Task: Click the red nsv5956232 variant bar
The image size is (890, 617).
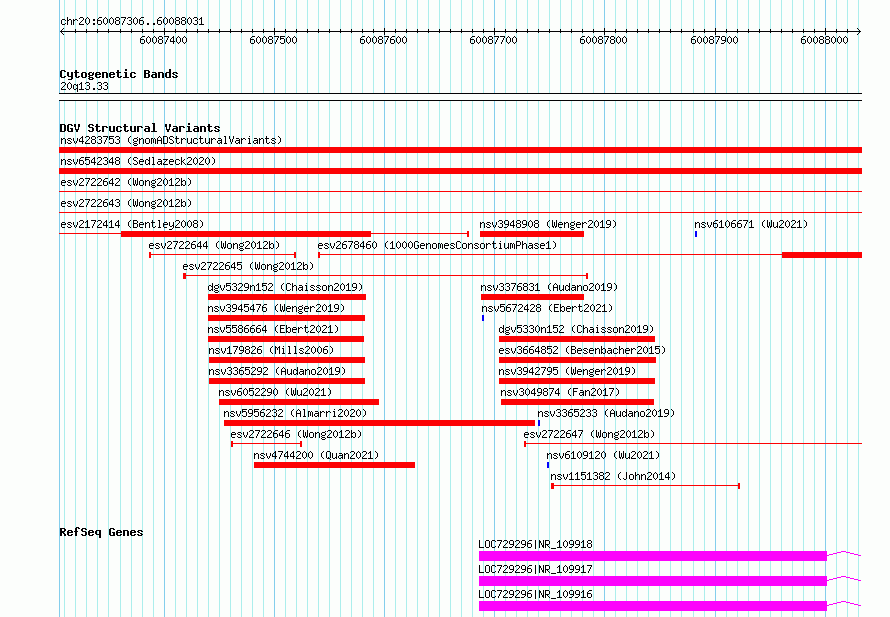Action: pos(379,423)
